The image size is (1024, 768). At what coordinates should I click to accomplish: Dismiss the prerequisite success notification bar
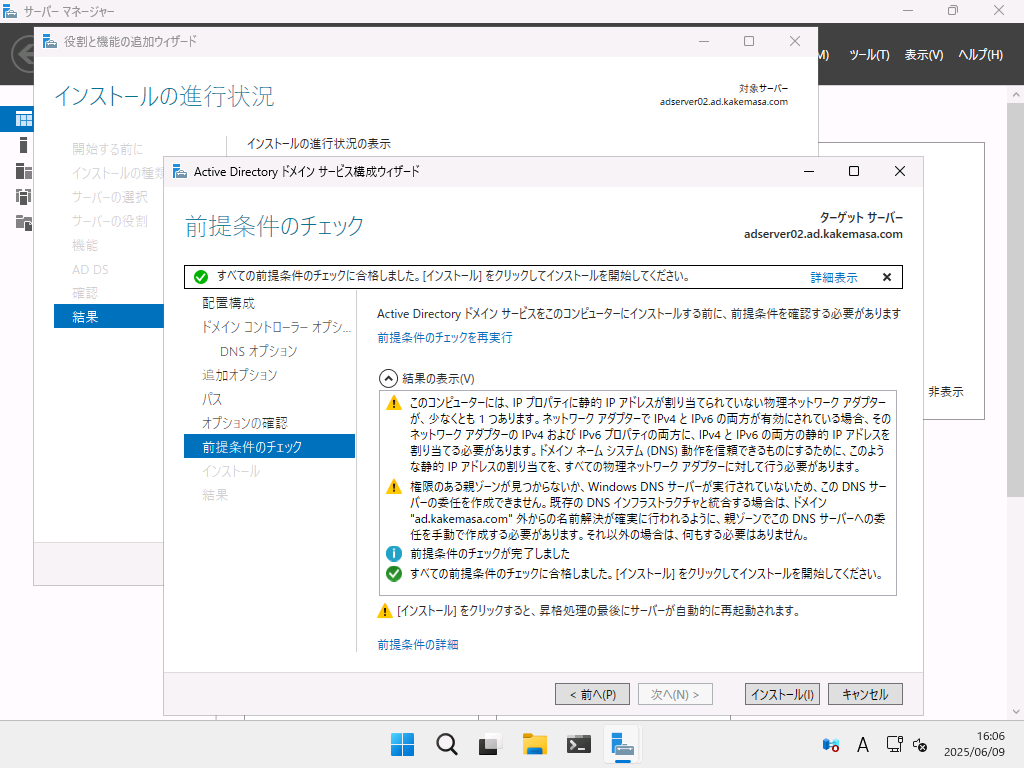[887, 277]
